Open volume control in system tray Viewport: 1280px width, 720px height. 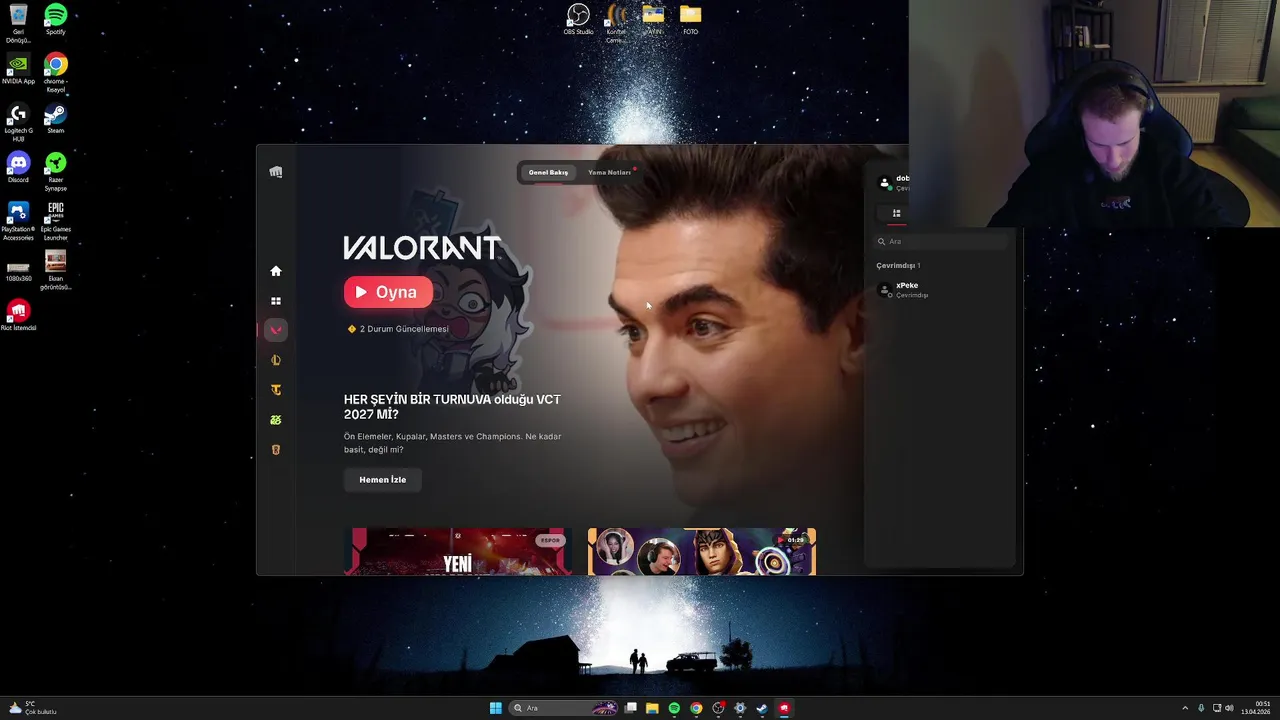pyautogui.click(x=1229, y=708)
